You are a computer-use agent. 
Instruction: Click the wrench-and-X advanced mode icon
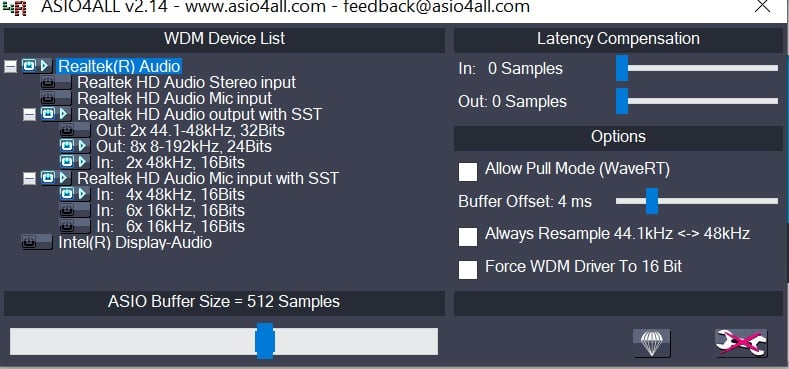(x=741, y=343)
